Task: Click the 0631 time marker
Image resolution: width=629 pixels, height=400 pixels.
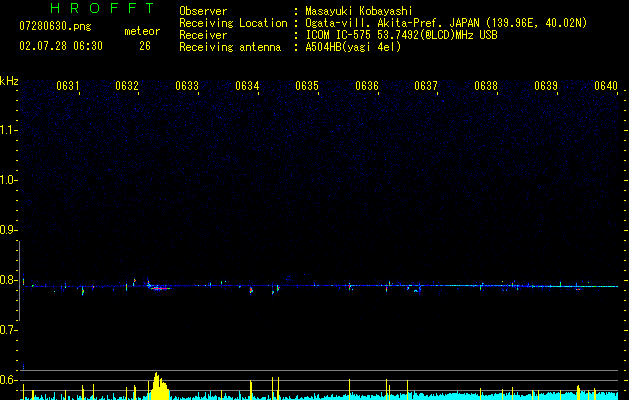Action: 67,86
